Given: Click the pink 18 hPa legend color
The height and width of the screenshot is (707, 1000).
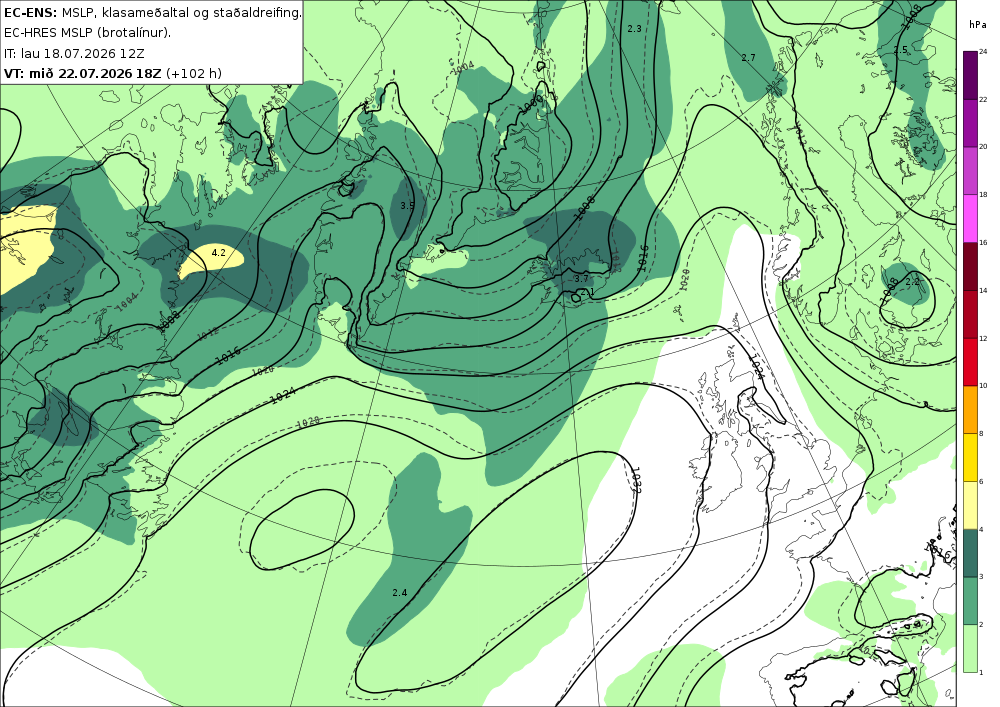Looking at the screenshot, I should (969, 219).
